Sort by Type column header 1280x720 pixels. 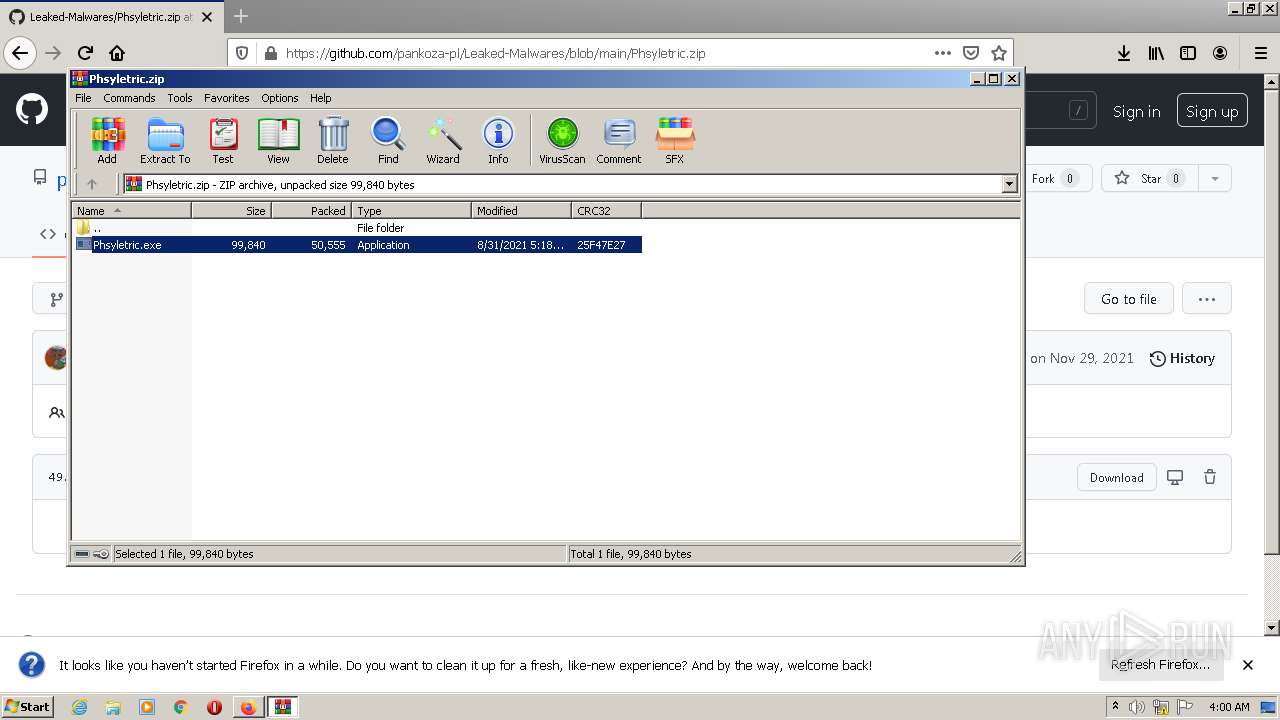(x=411, y=211)
